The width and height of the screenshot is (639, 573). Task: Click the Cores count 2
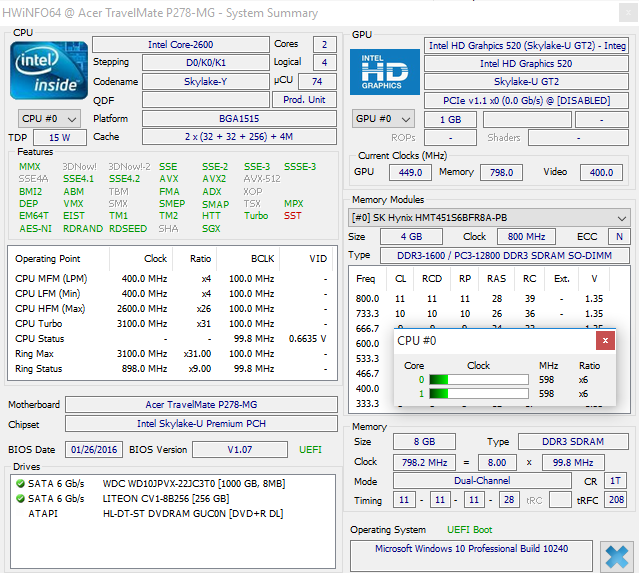pyautogui.click(x=324, y=44)
